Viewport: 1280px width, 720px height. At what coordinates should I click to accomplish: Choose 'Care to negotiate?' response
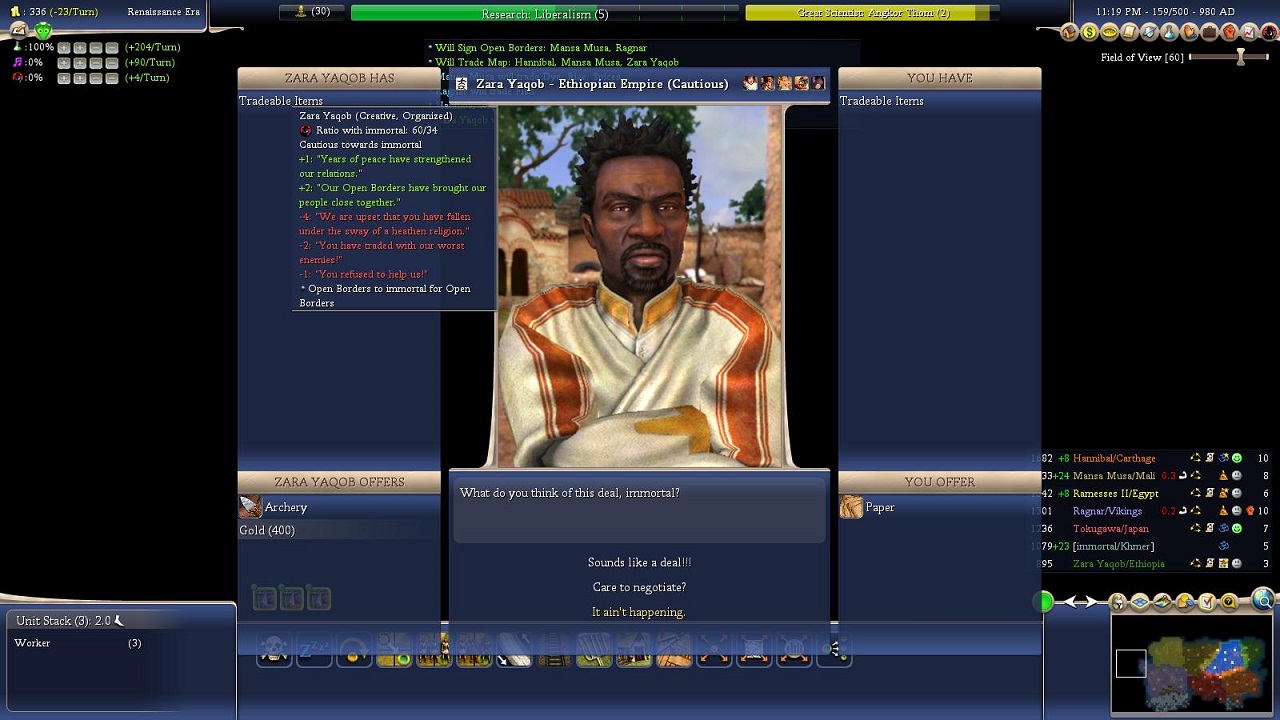point(639,587)
